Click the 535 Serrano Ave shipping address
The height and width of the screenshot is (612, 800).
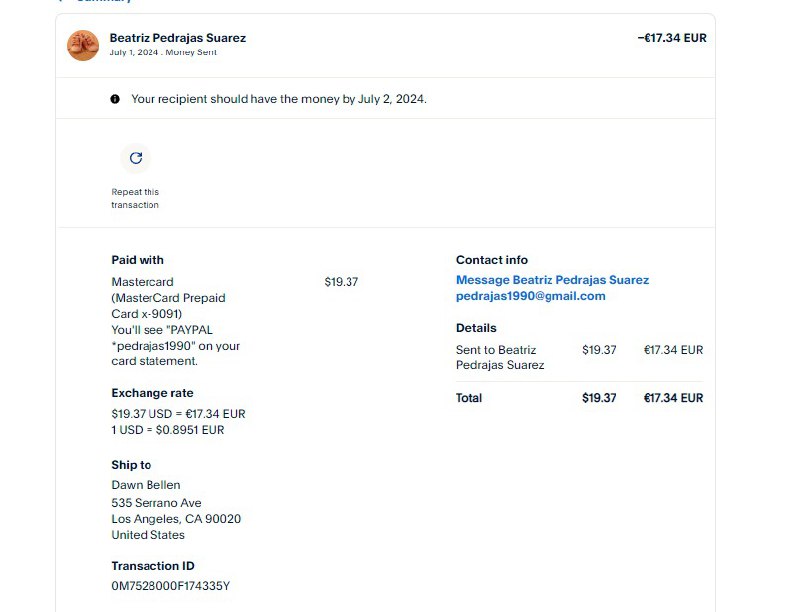[156, 503]
